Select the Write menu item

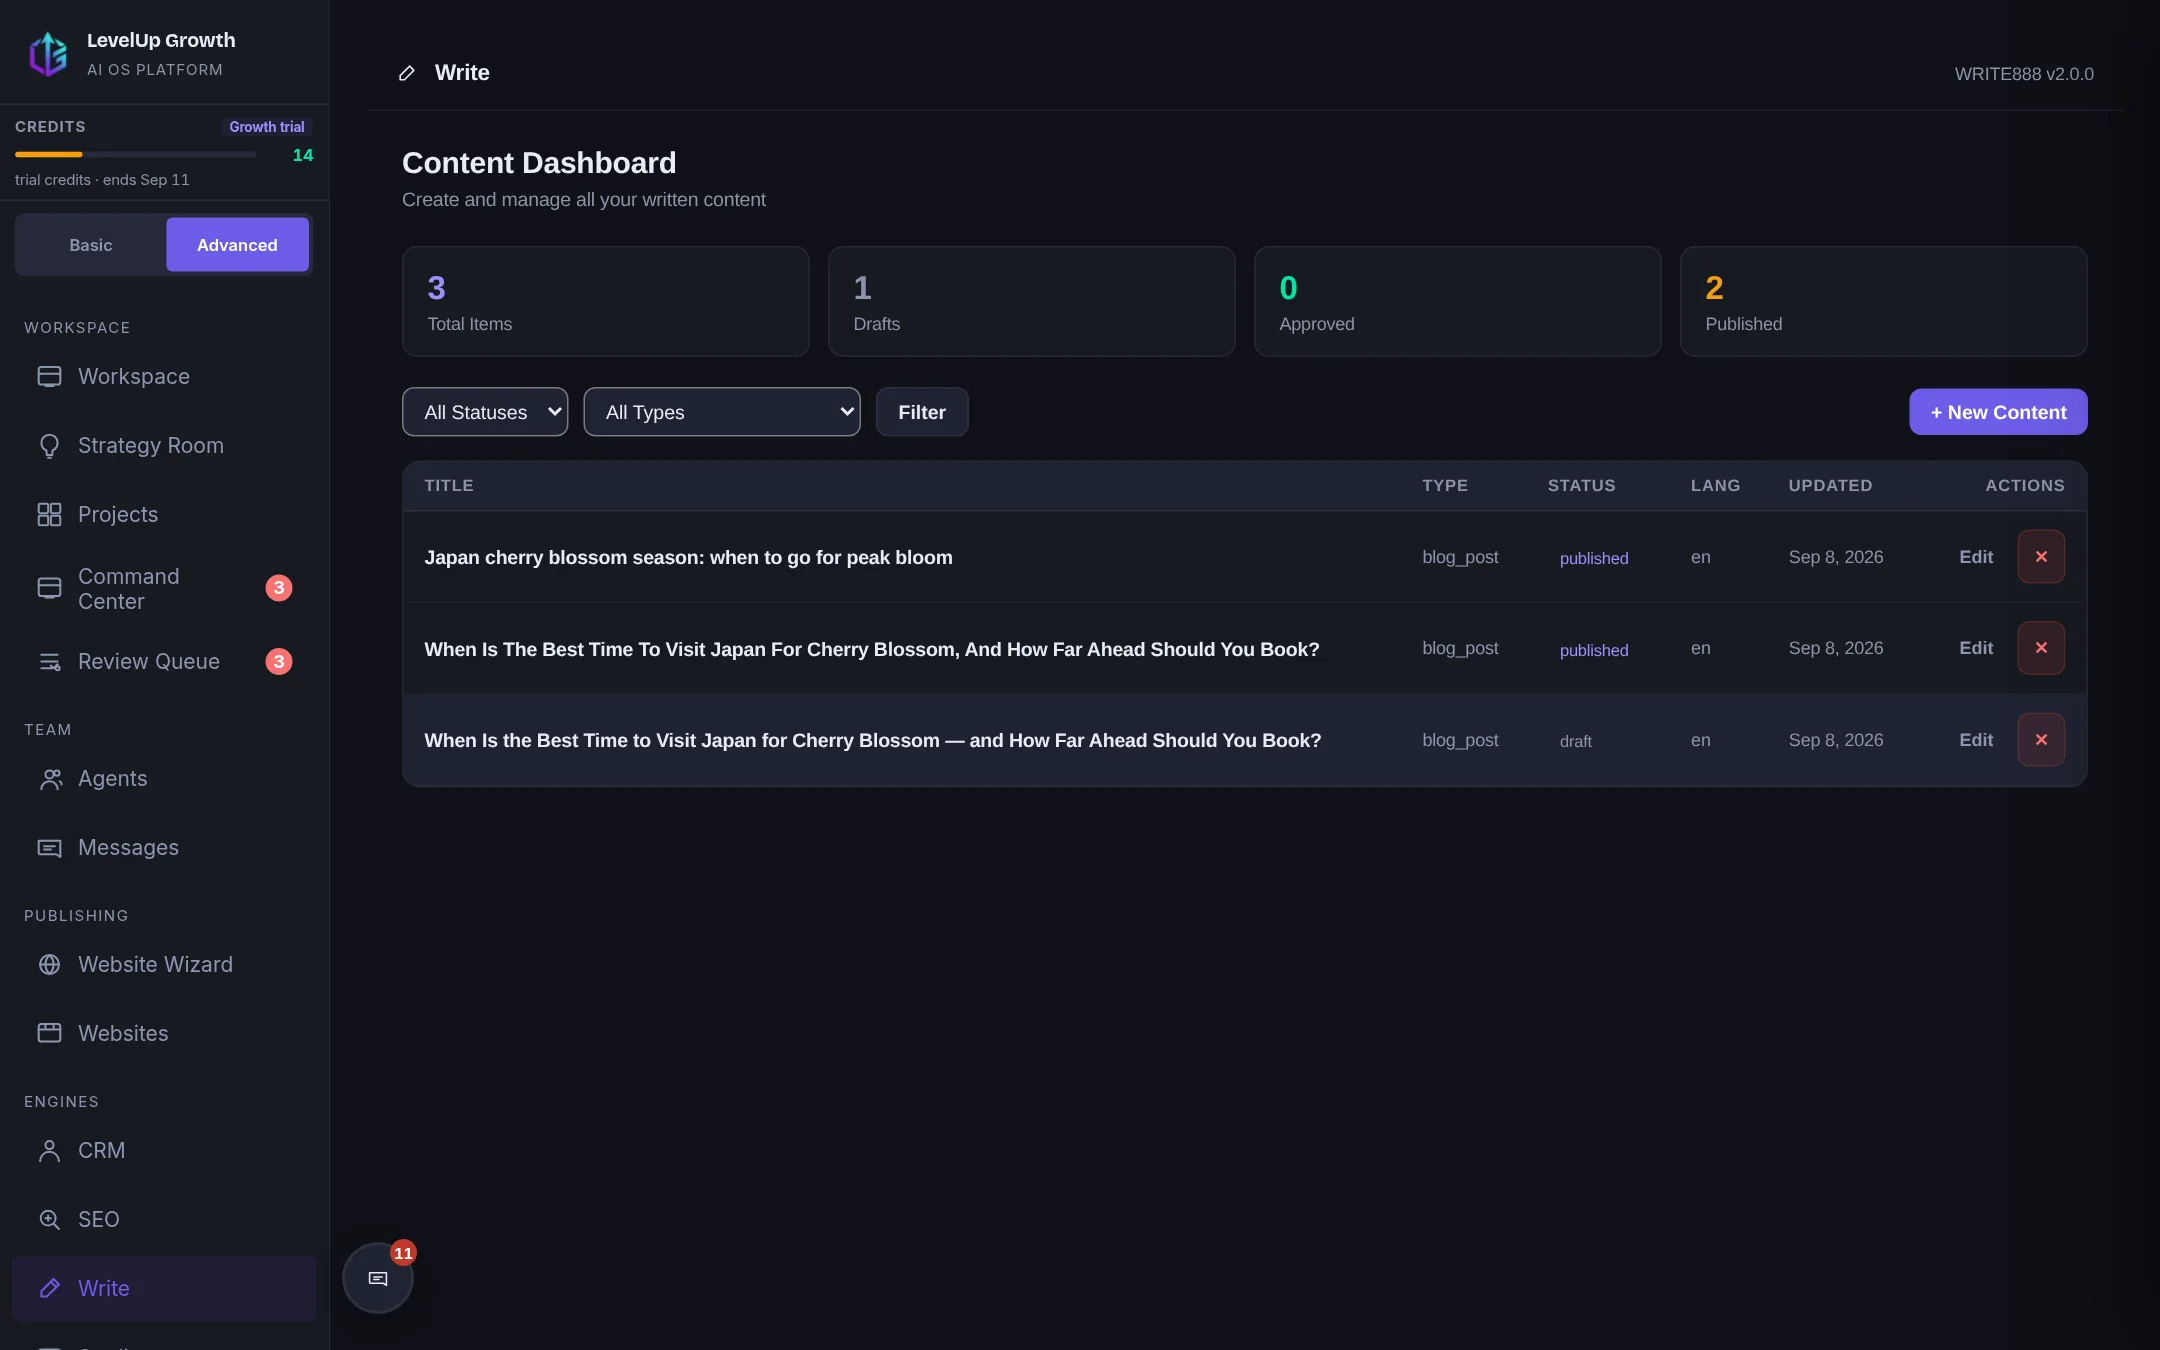(164, 1288)
